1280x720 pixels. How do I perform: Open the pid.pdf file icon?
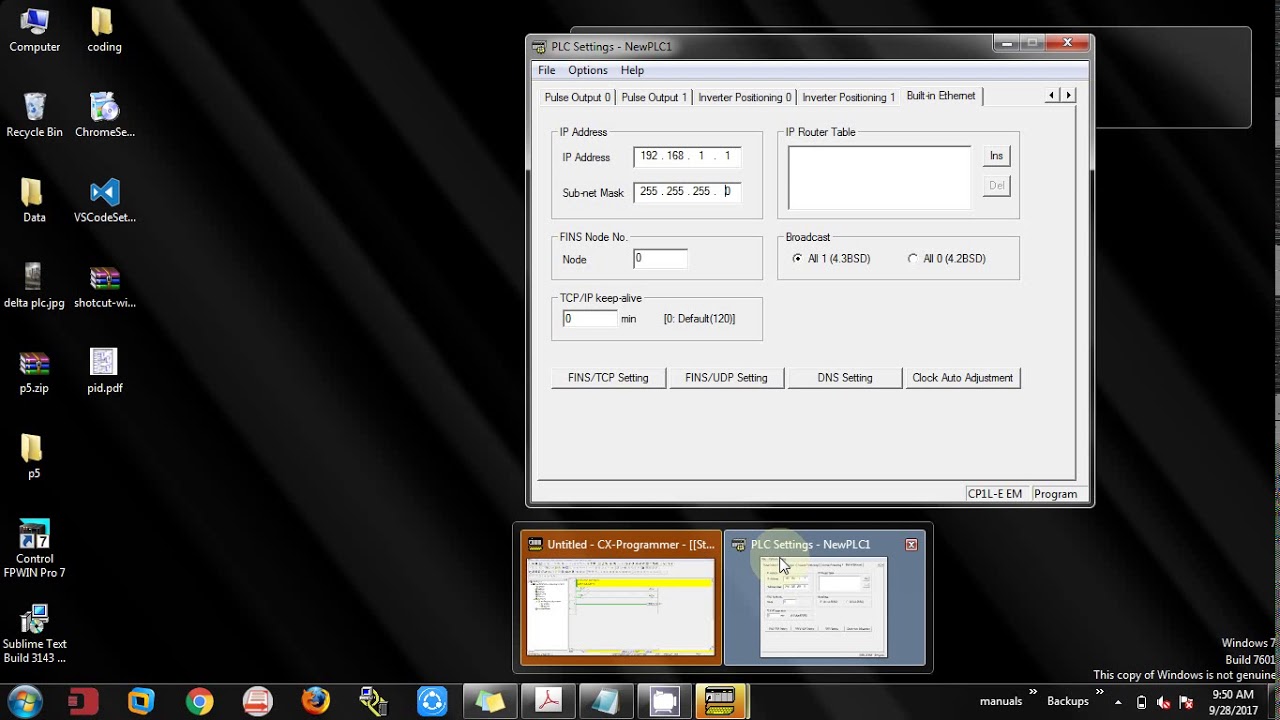(104, 371)
